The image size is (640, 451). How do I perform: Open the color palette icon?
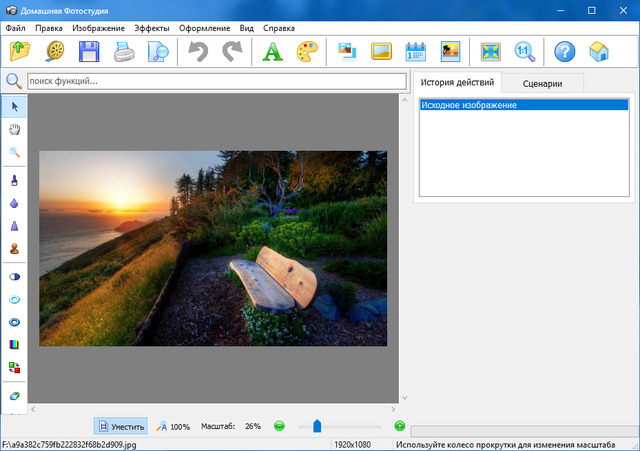(x=307, y=52)
